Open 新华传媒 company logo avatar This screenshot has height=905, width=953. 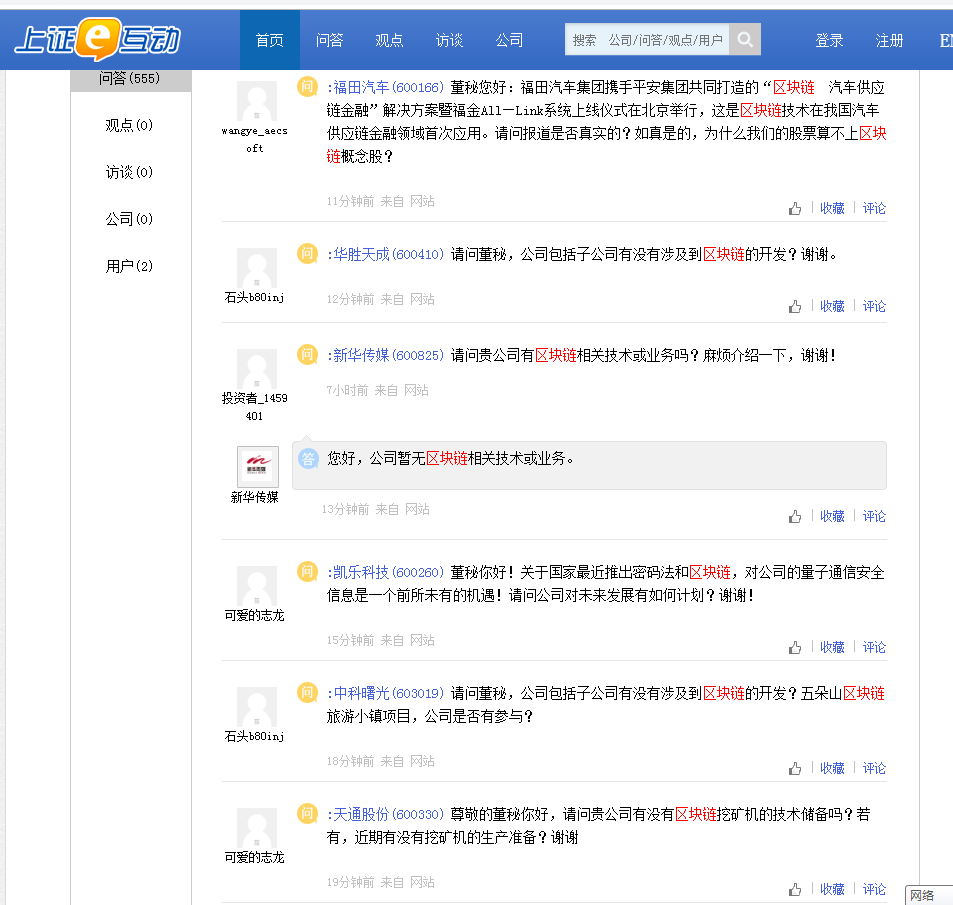(258, 466)
